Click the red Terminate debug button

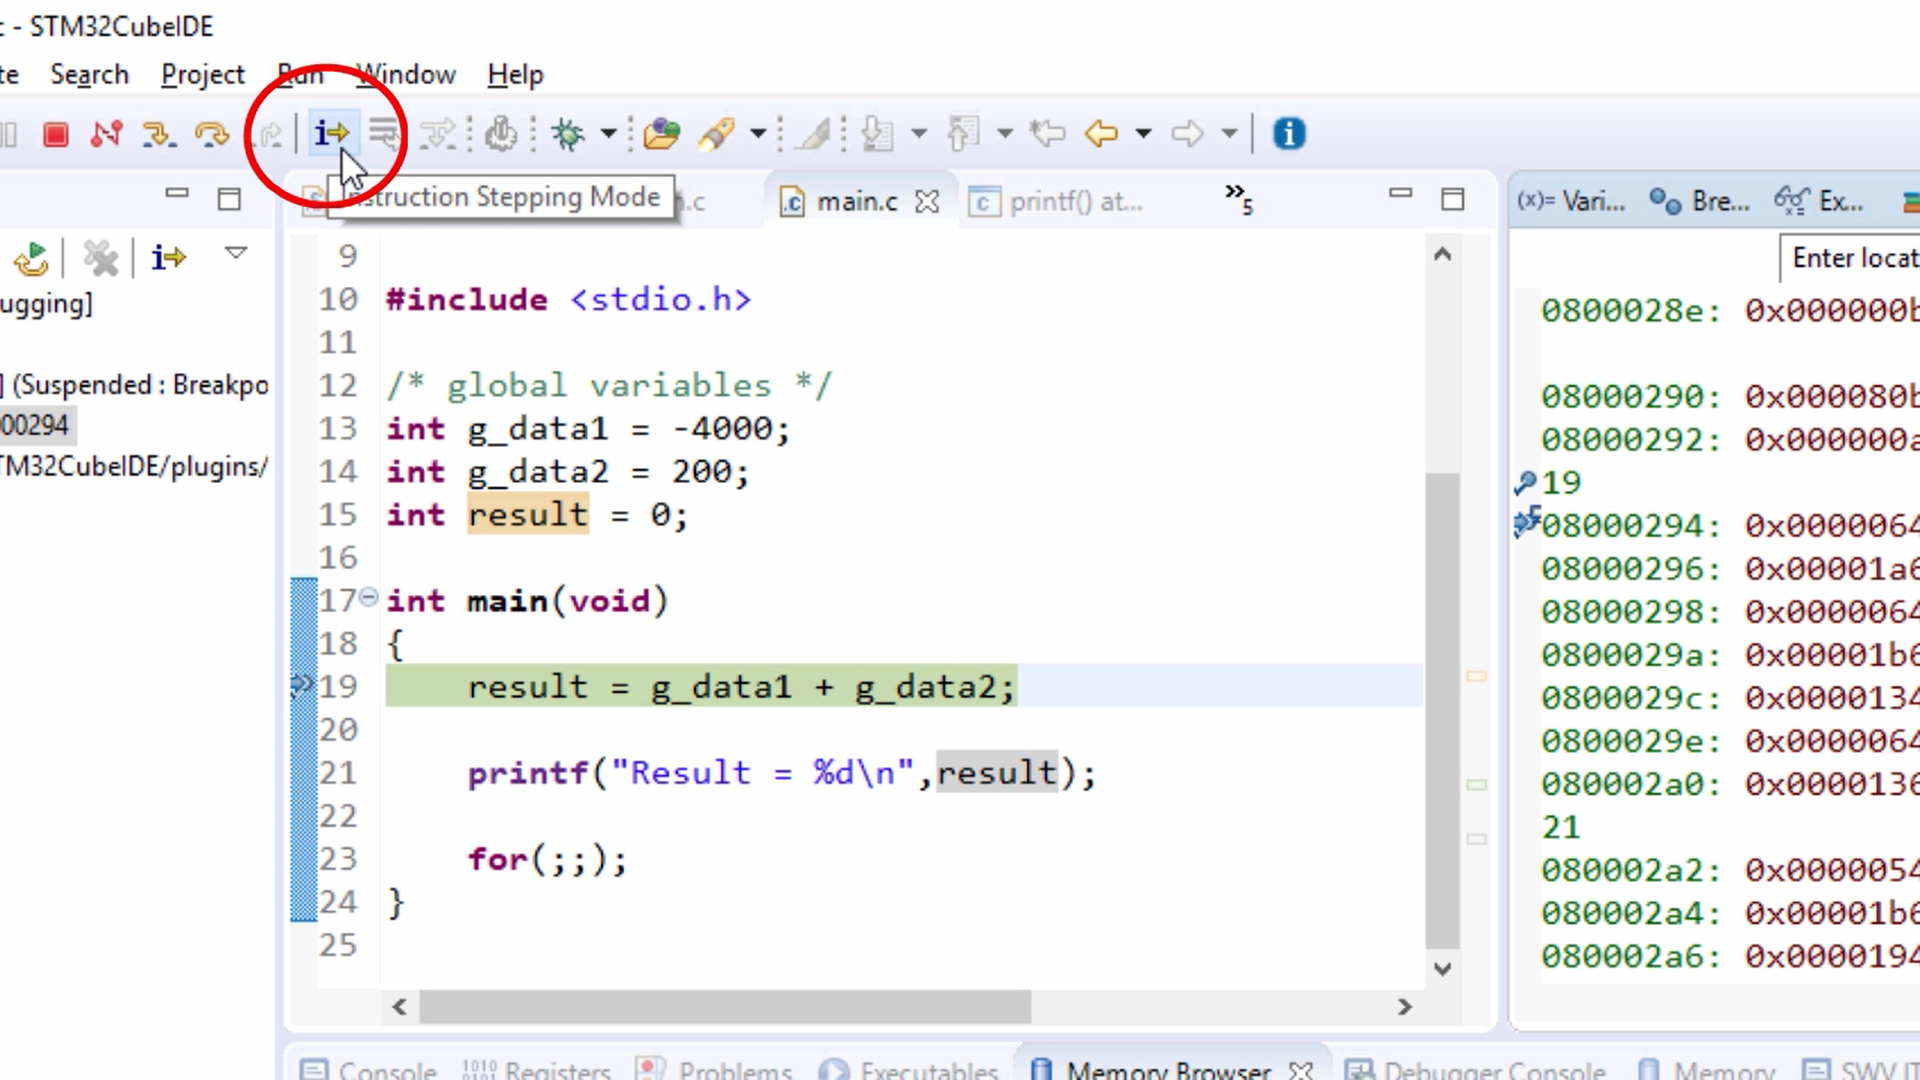click(x=56, y=134)
